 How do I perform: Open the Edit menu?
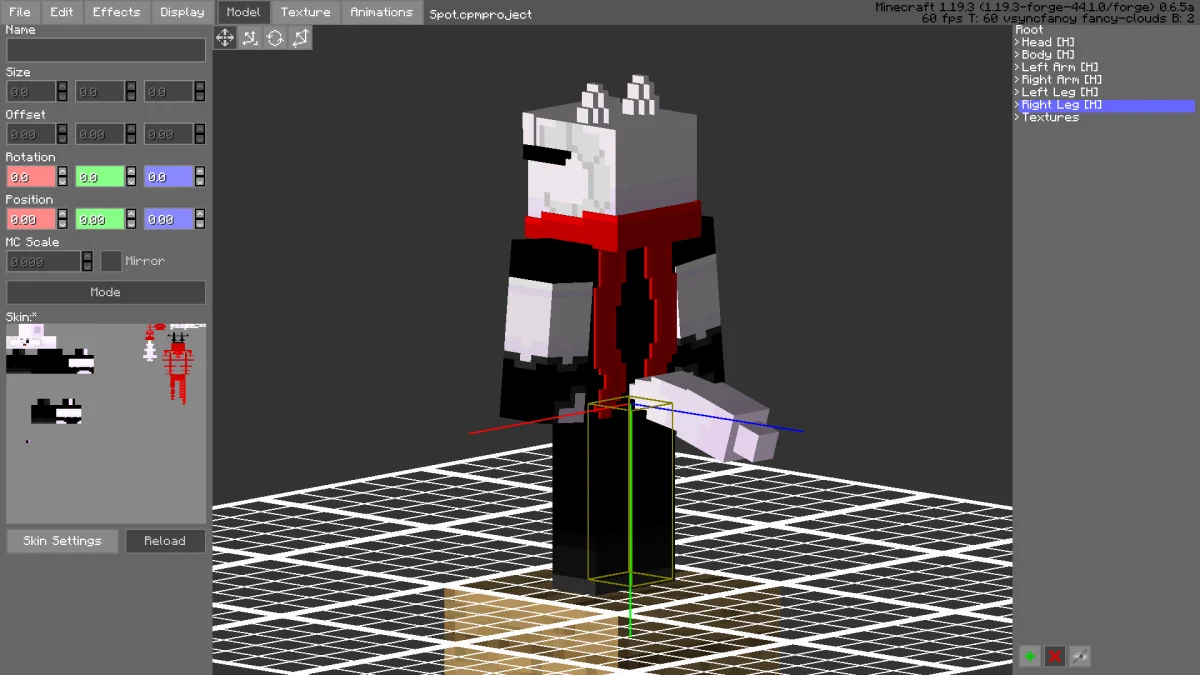[62, 12]
